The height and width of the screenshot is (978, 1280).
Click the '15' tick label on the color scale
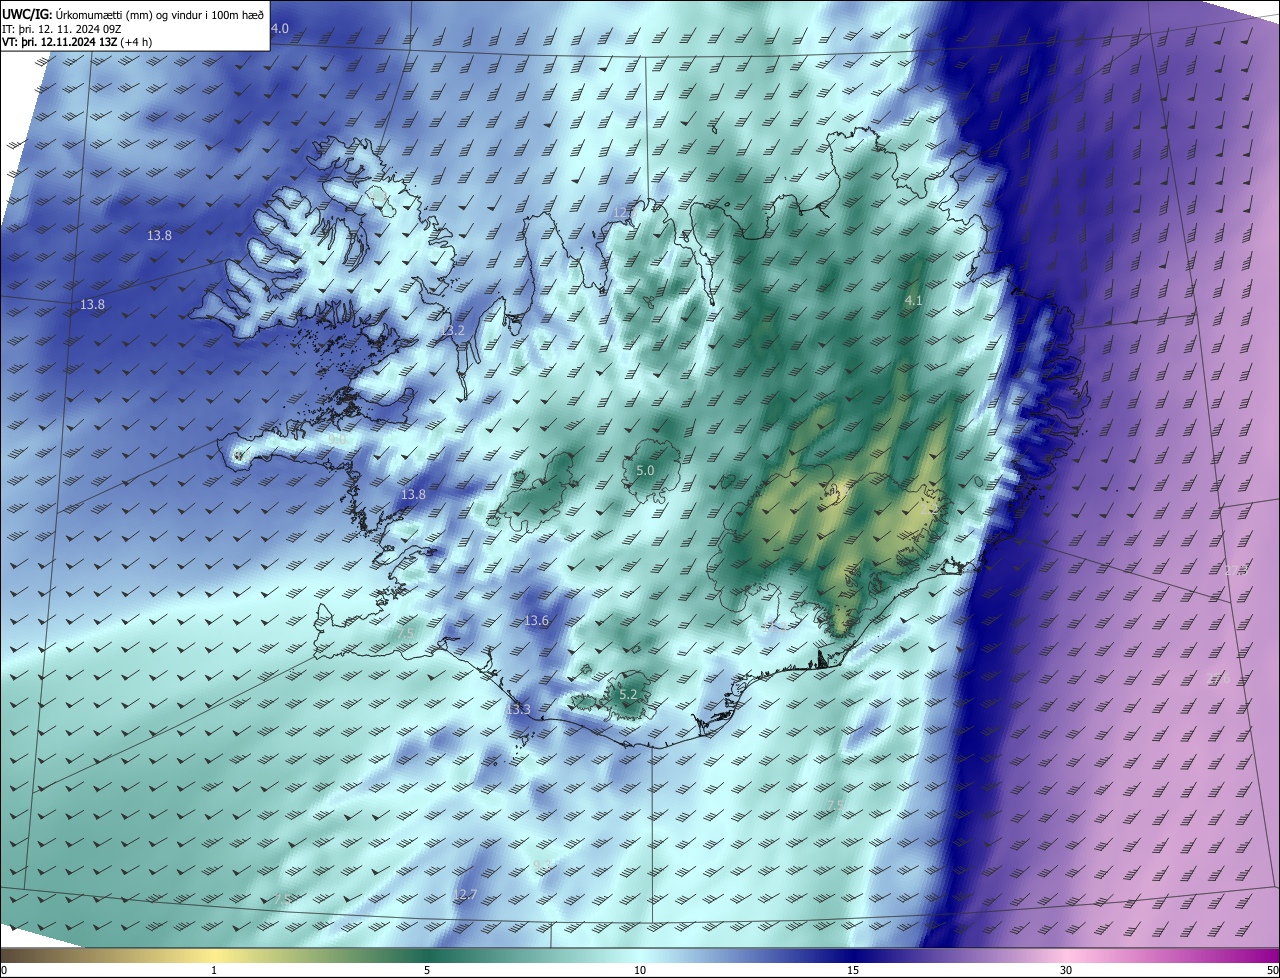853,970
